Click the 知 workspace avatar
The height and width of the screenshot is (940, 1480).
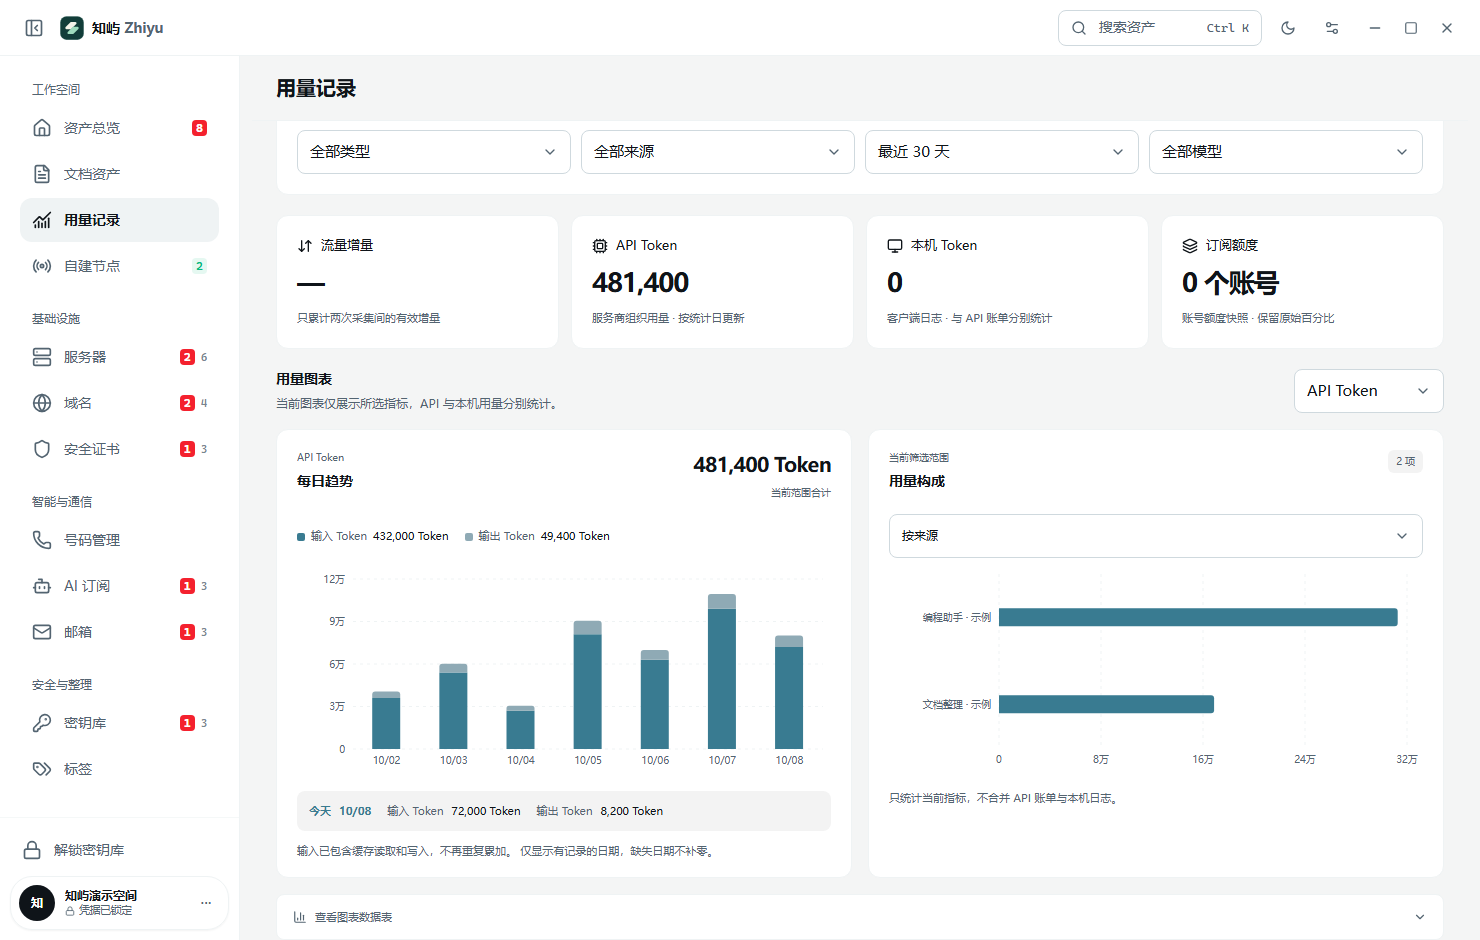37,903
